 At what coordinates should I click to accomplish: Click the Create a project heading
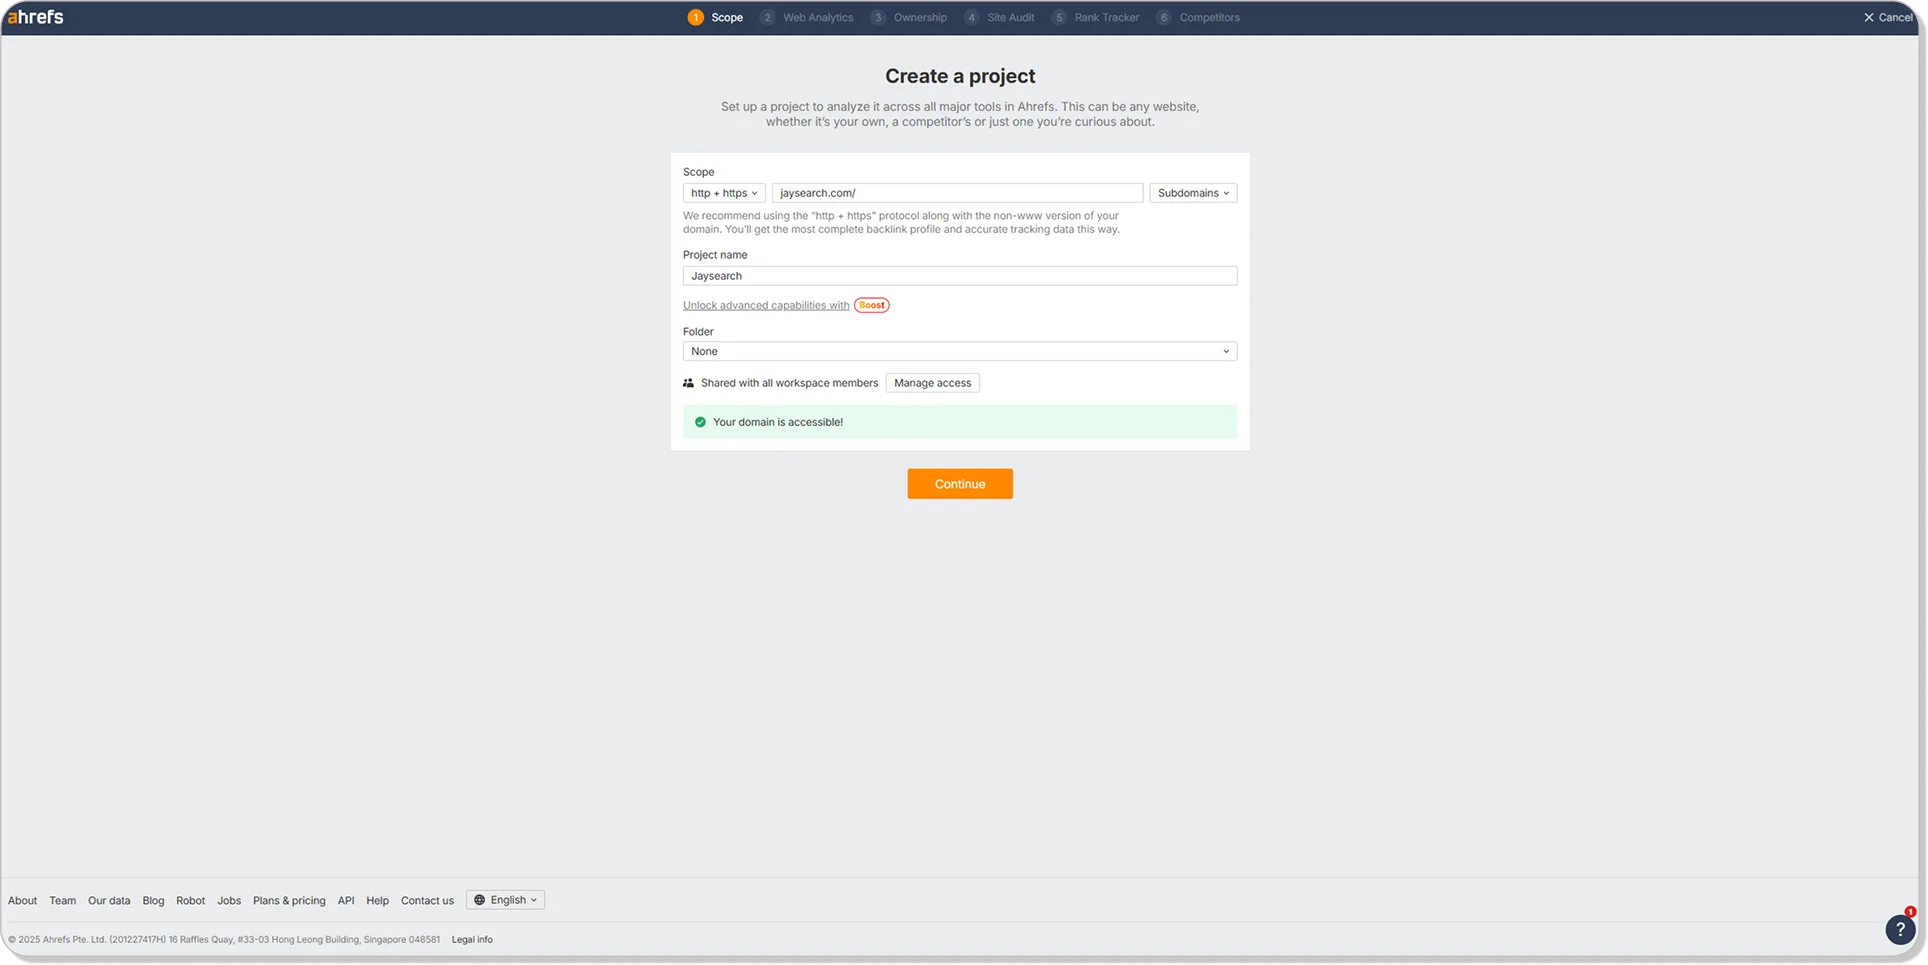pyautogui.click(x=960, y=76)
